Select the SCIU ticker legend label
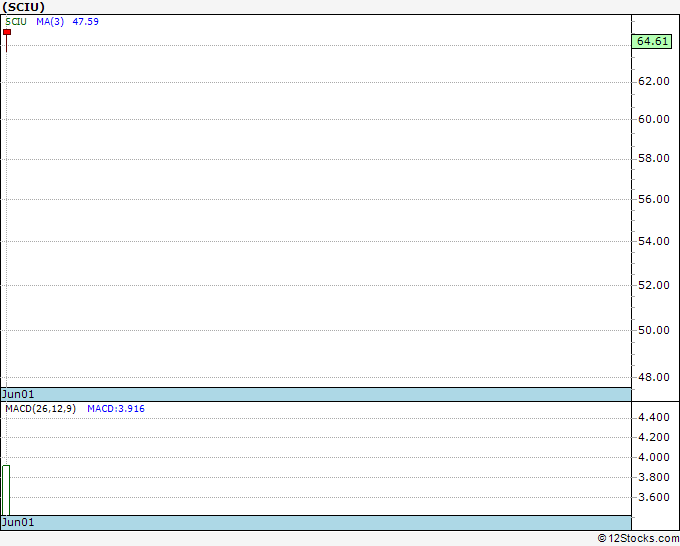The image size is (680, 546). pyautogui.click(x=16, y=22)
